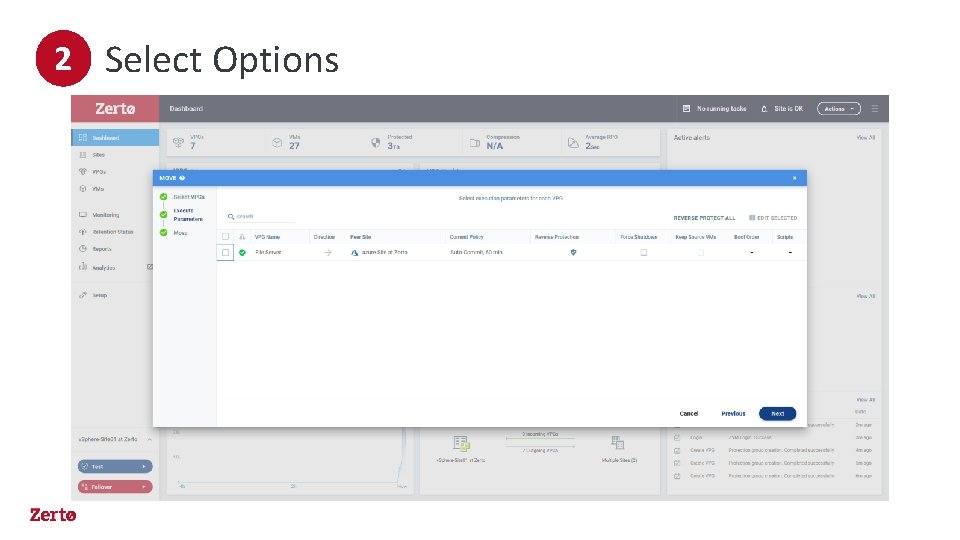Open the Failover button dropdown arrow
This screenshot has width=960, height=540.
click(144, 487)
